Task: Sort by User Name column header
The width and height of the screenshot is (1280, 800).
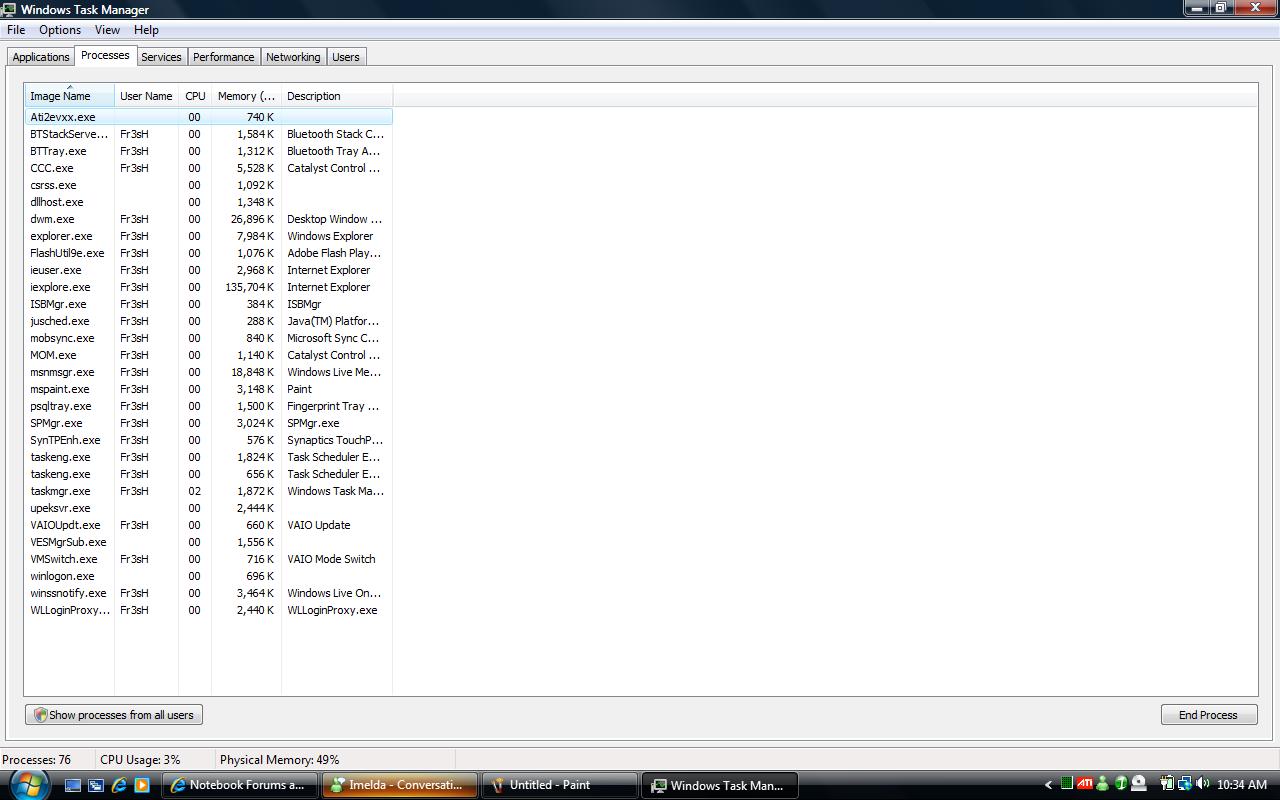Action: (146, 96)
